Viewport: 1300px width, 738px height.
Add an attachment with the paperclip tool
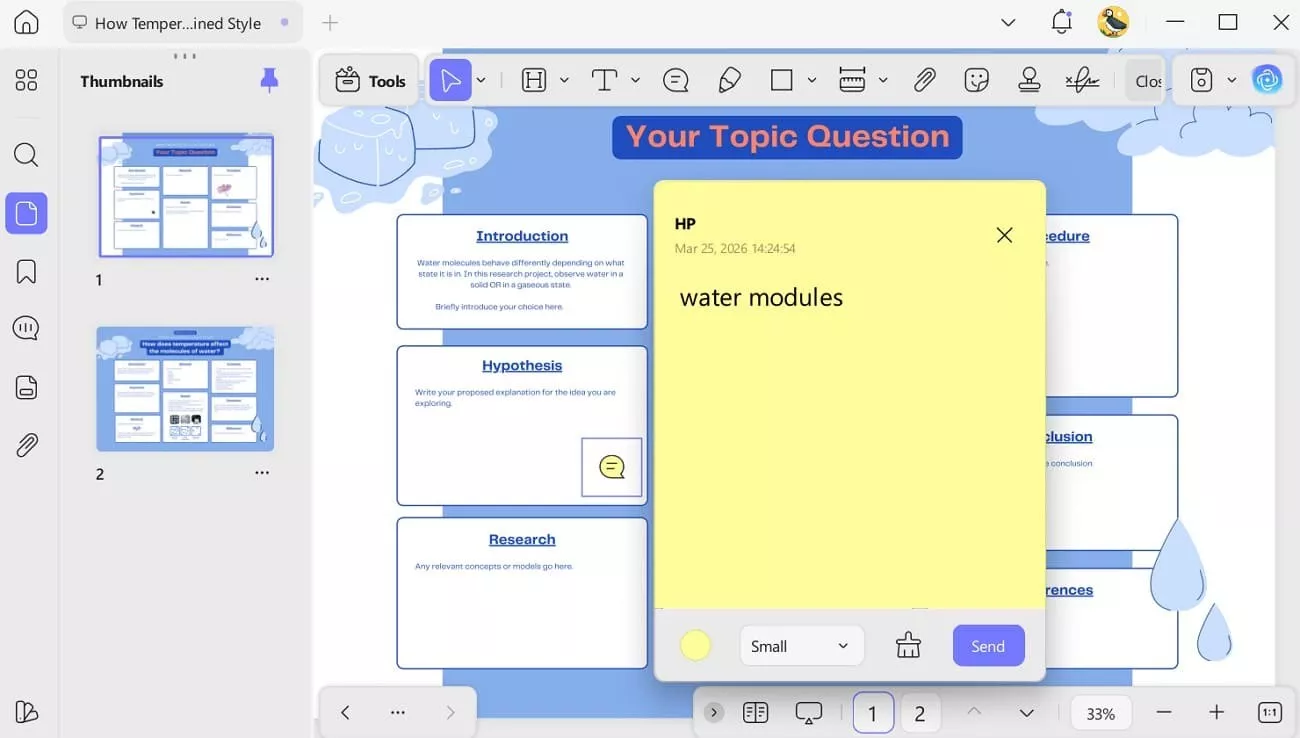pyautogui.click(x=925, y=80)
